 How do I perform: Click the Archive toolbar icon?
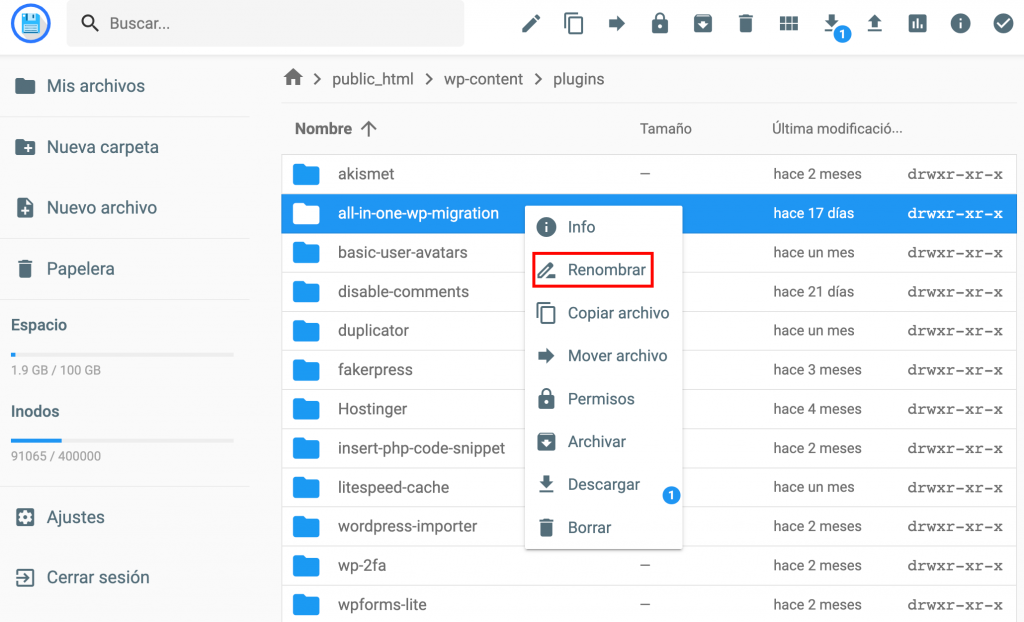(703, 22)
